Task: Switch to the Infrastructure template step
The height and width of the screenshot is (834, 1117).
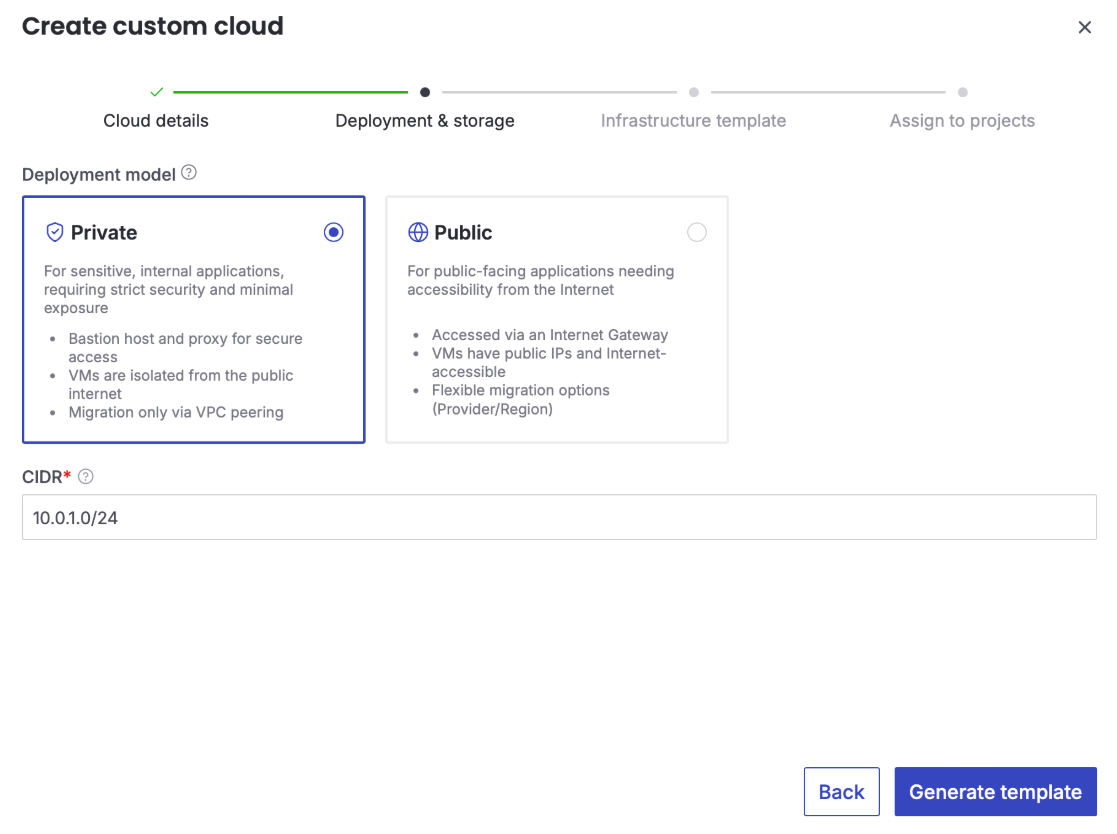Action: click(x=693, y=120)
